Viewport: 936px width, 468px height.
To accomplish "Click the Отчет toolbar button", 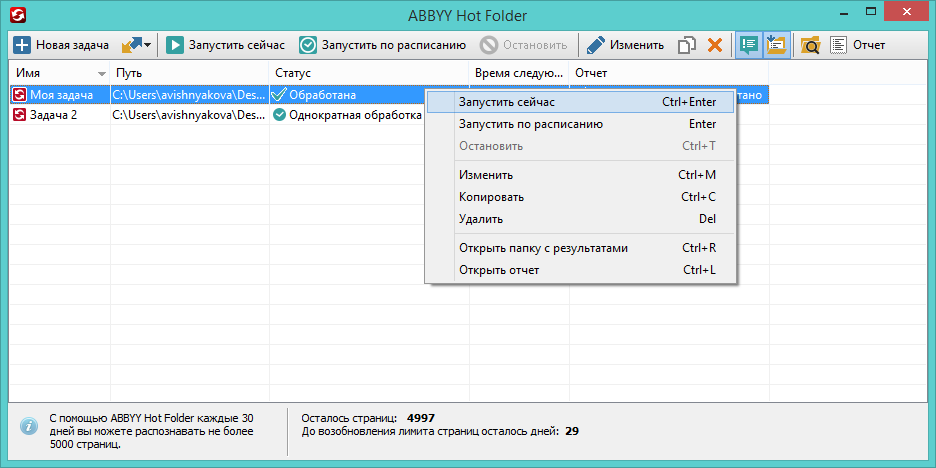I will 858,45.
